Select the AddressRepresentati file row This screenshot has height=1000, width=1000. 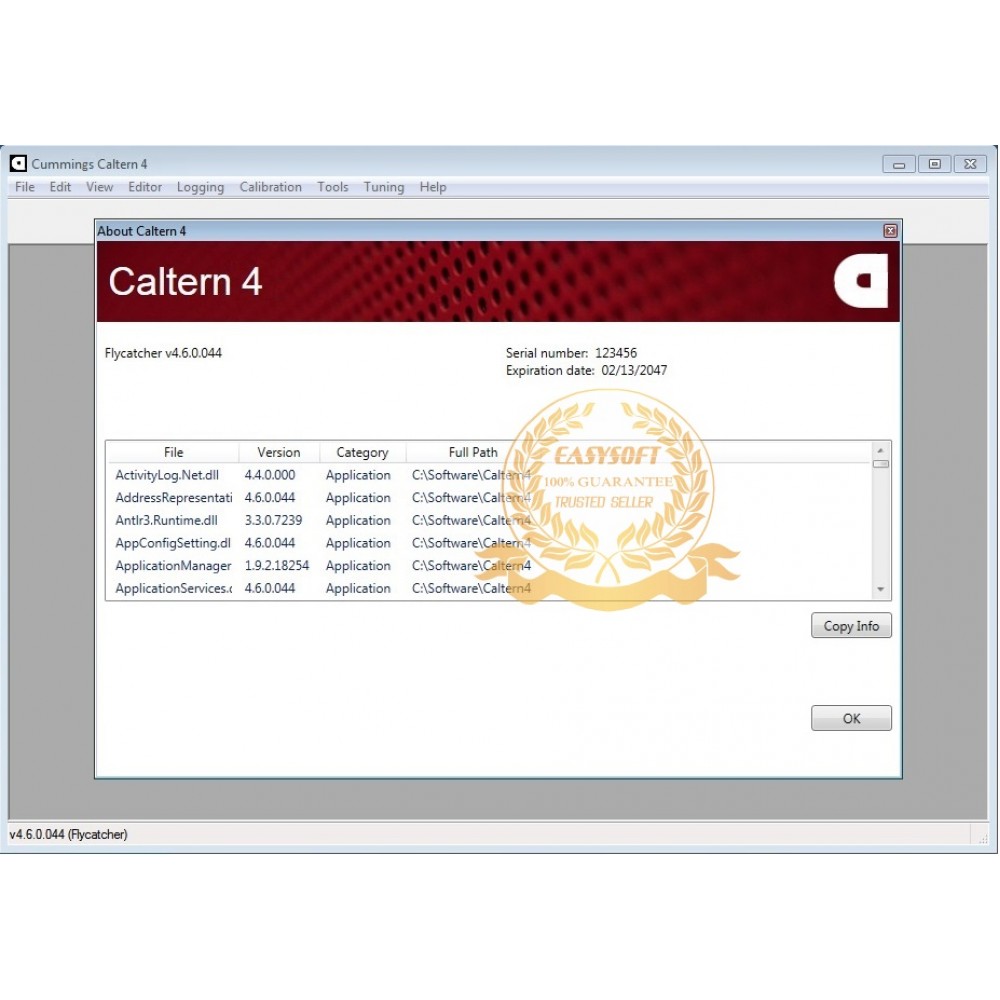point(490,497)
